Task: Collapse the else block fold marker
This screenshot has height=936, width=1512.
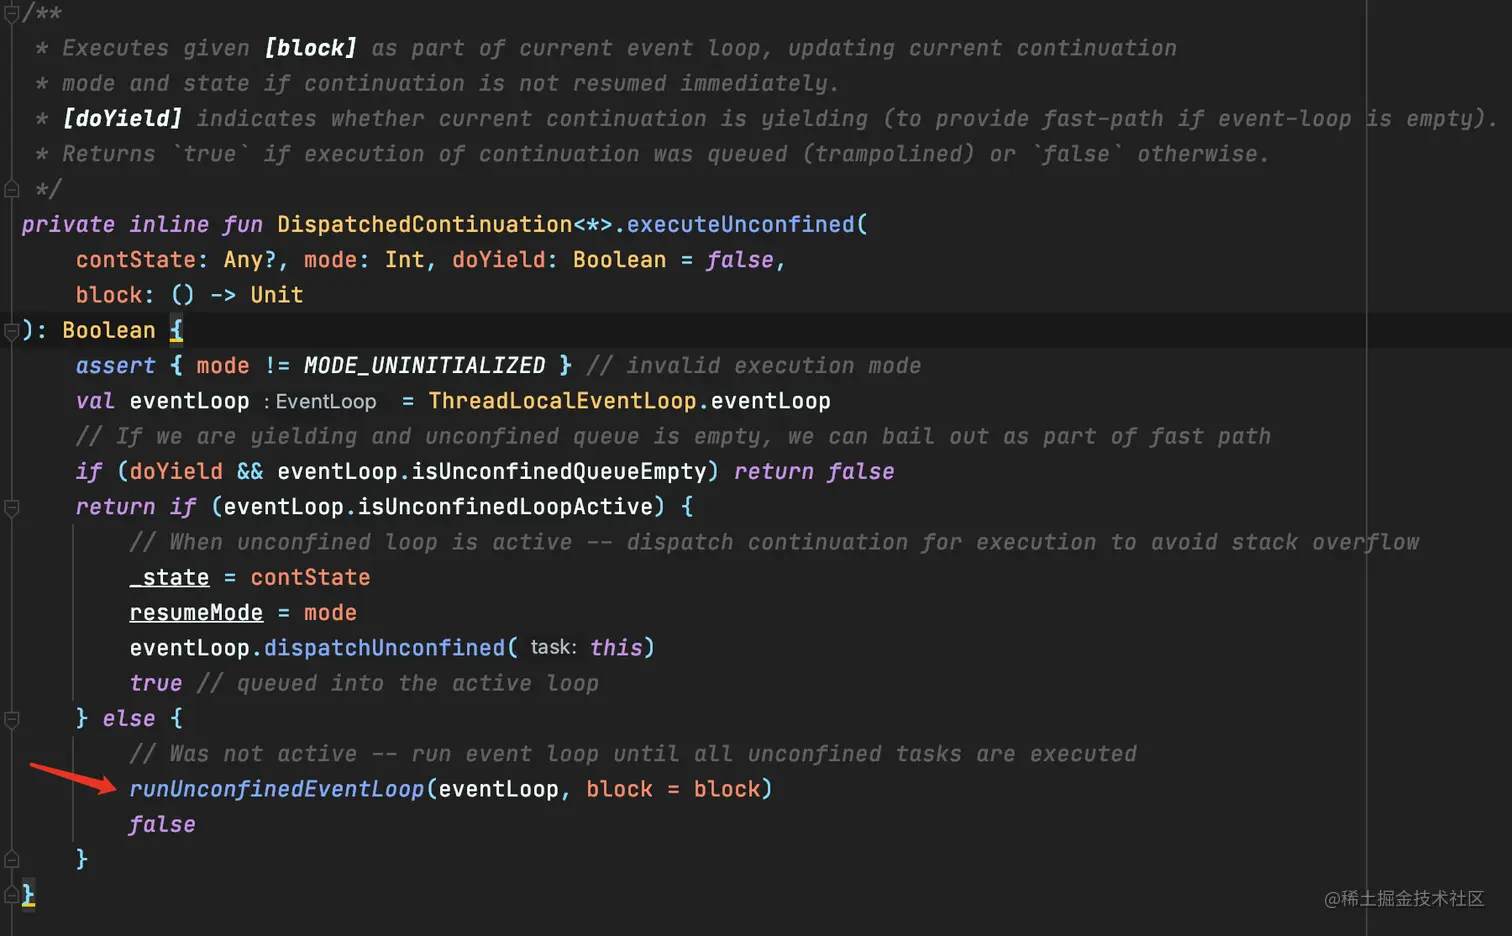Action: point(12,719)
